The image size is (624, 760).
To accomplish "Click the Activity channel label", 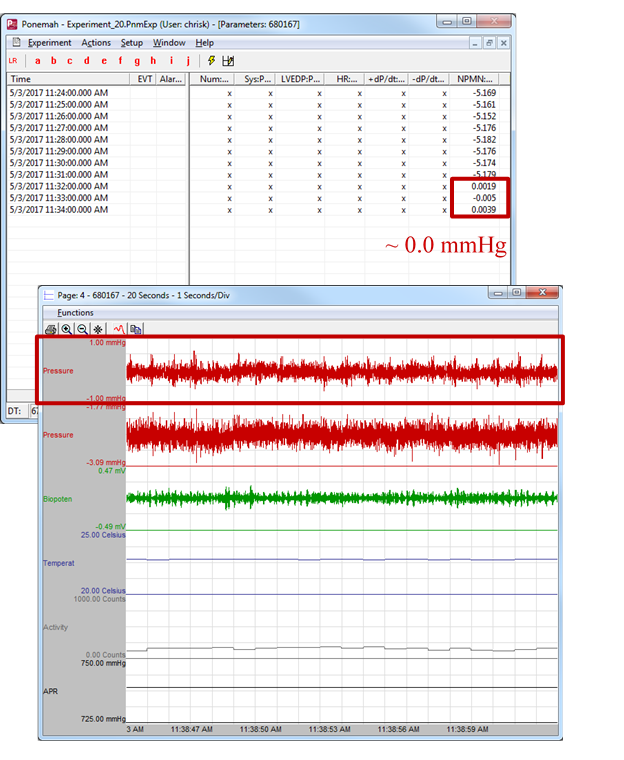I will (56, 627).
